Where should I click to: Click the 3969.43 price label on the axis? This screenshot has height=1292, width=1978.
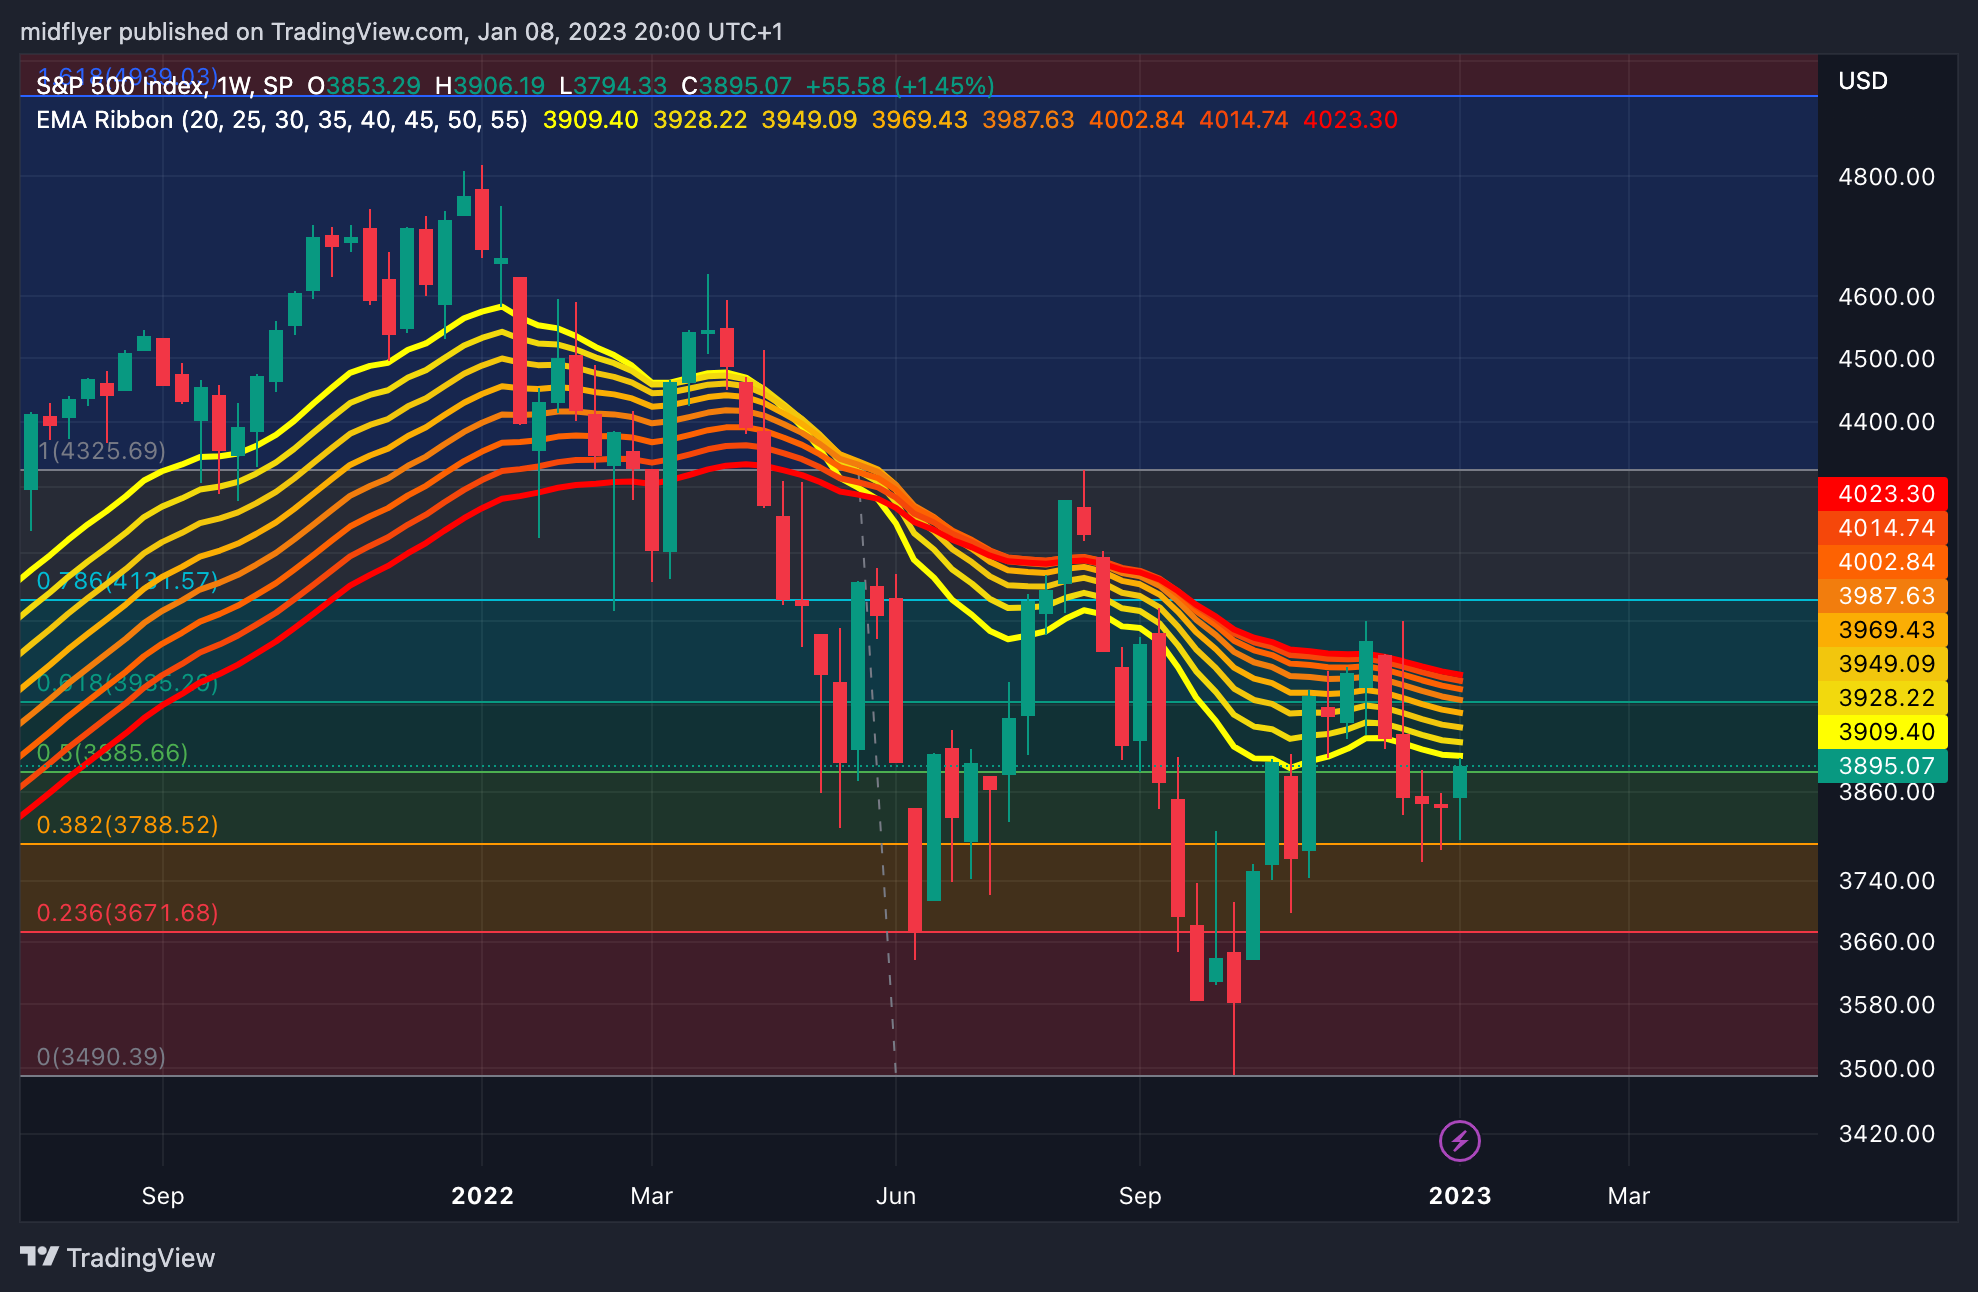(1882, 630)
